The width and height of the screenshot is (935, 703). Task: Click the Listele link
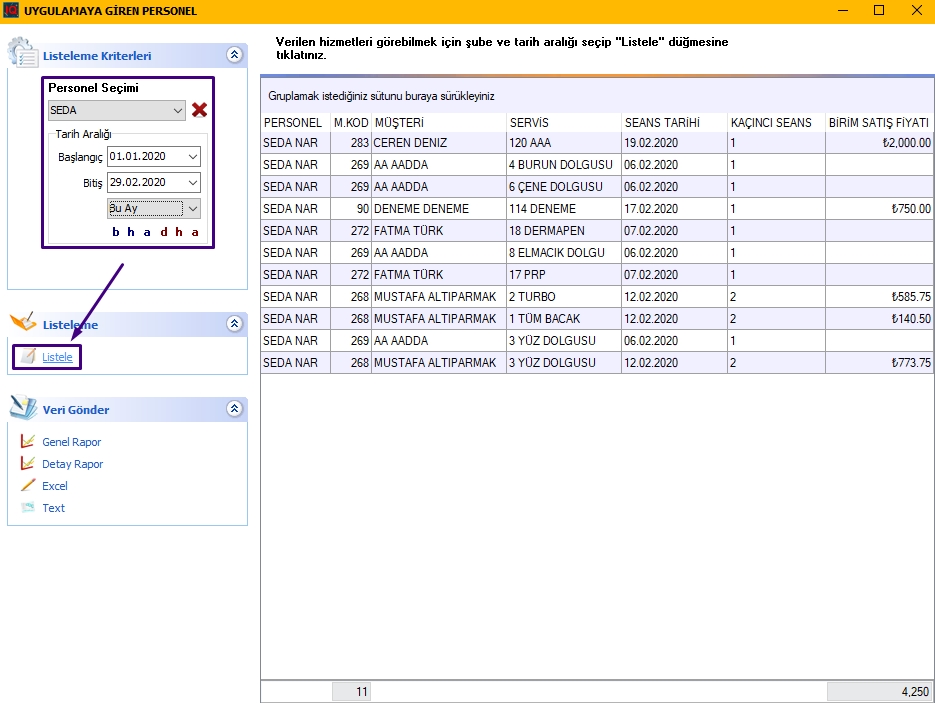tap(57, 357)
